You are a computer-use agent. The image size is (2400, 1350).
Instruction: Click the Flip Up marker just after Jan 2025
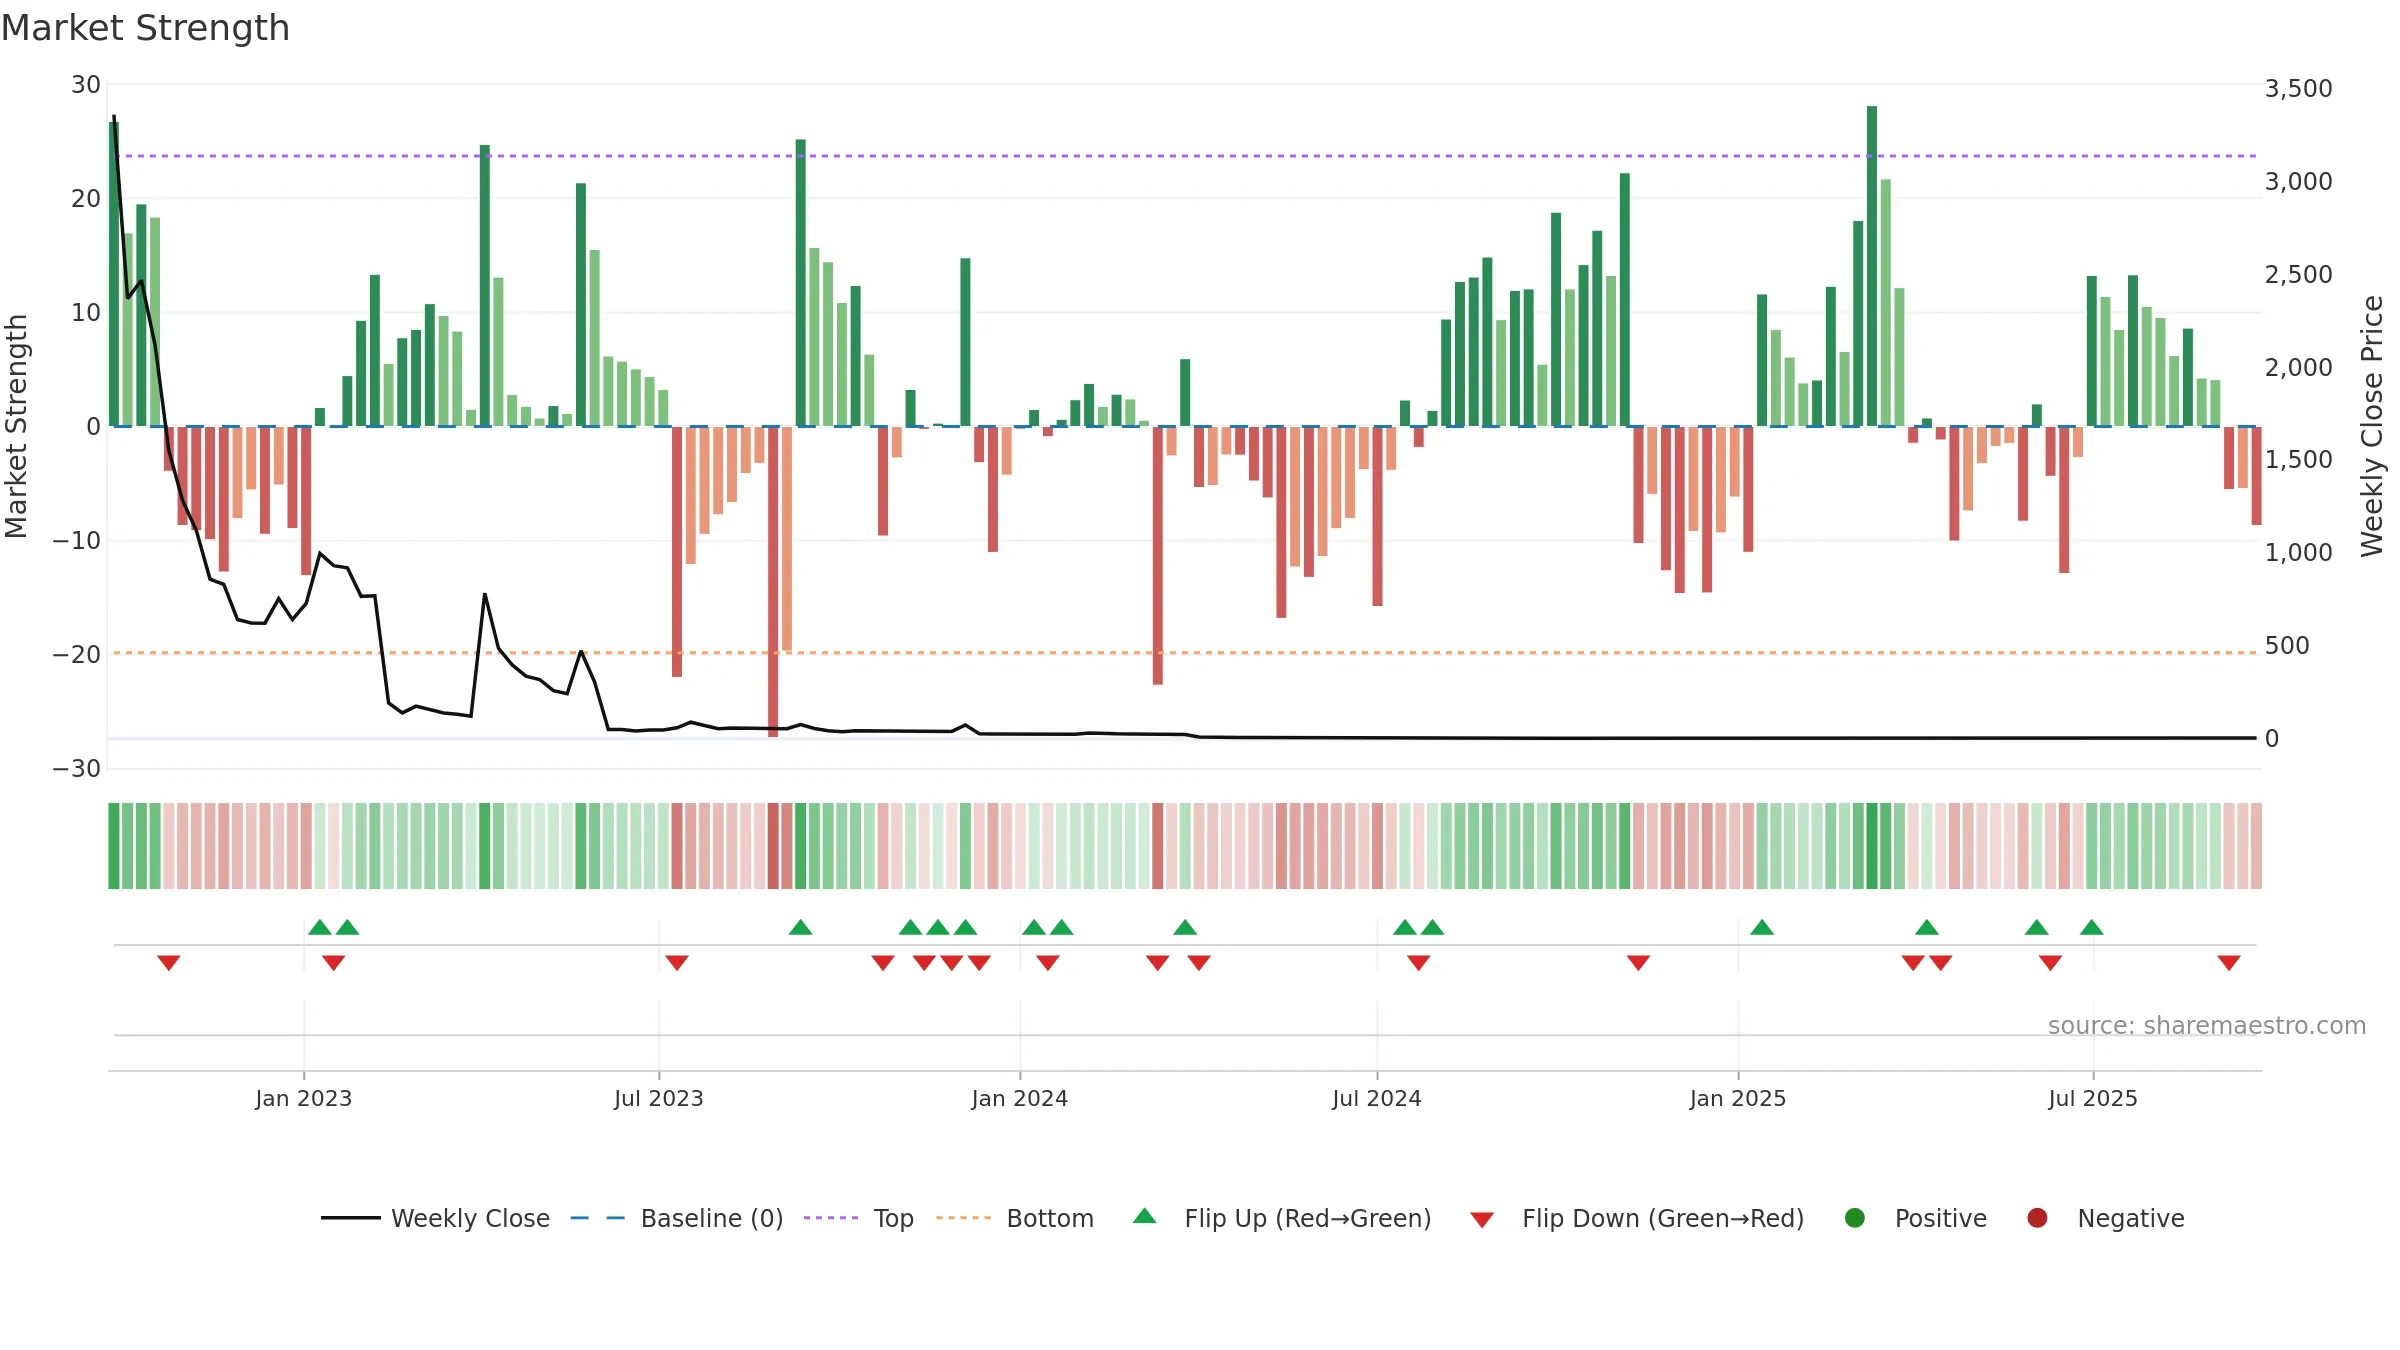1762,927
